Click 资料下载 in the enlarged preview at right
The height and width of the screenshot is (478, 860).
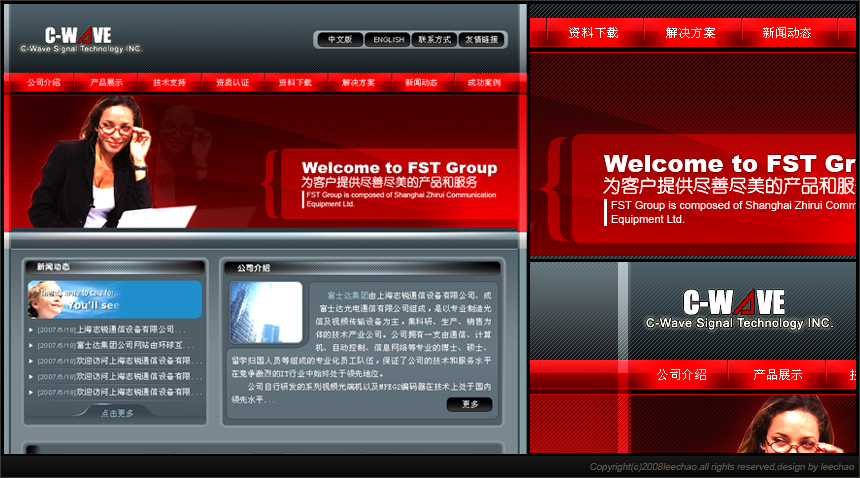(593, 33)
